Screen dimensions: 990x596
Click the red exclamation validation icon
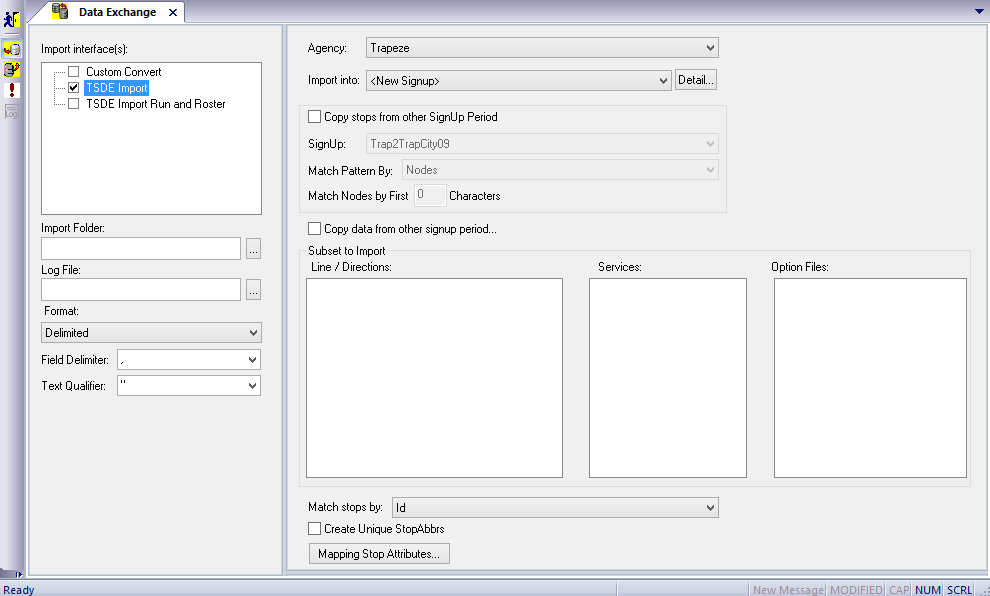(10, 91)
